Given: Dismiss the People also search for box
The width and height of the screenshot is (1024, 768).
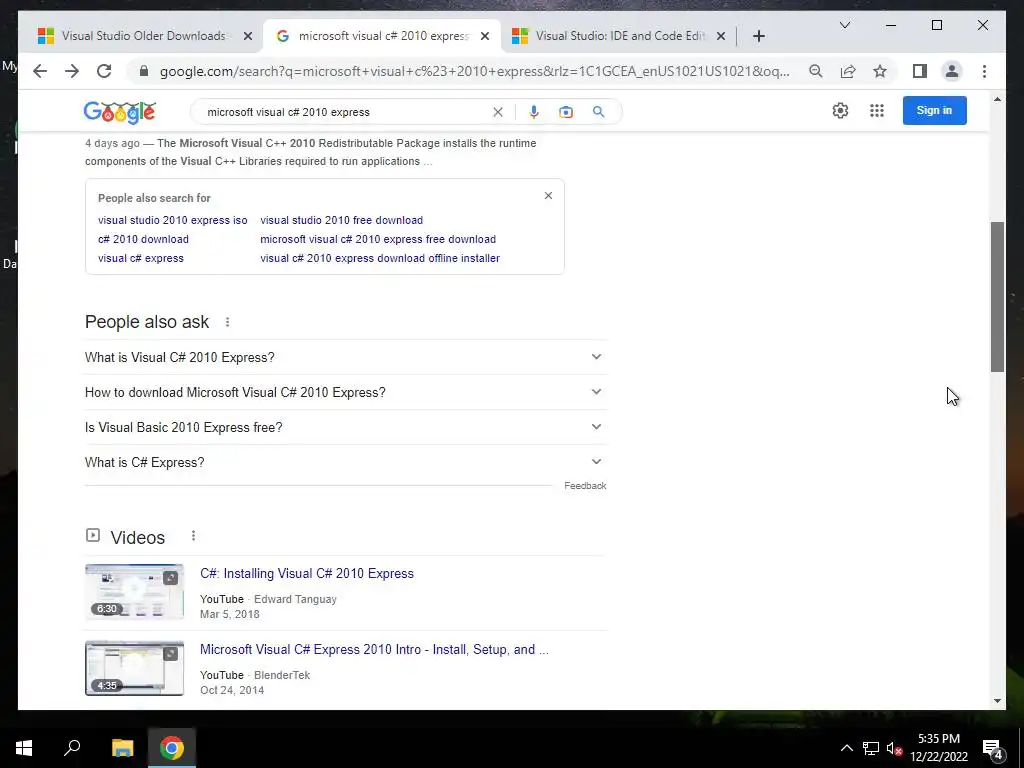Looking at the screenshot, I should [548, 195].
